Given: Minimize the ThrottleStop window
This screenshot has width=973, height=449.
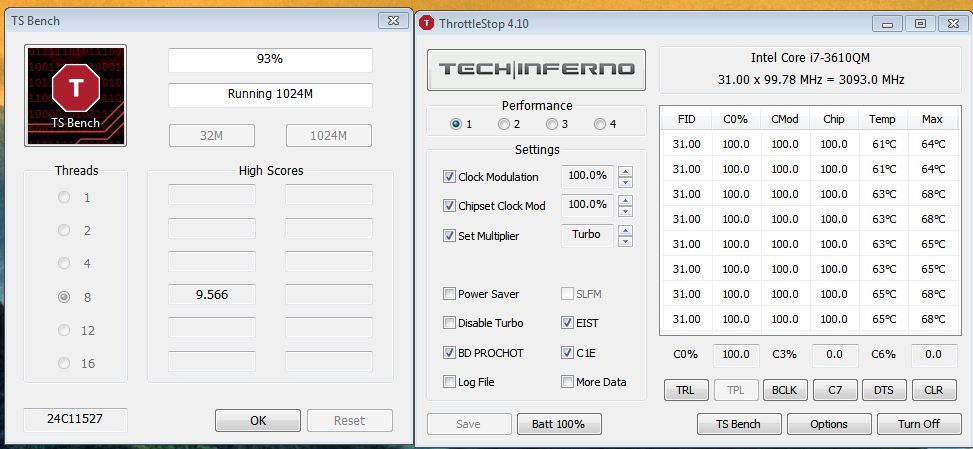Looking at the screenshot, I should pyautogui.click(x=887, y=24).
